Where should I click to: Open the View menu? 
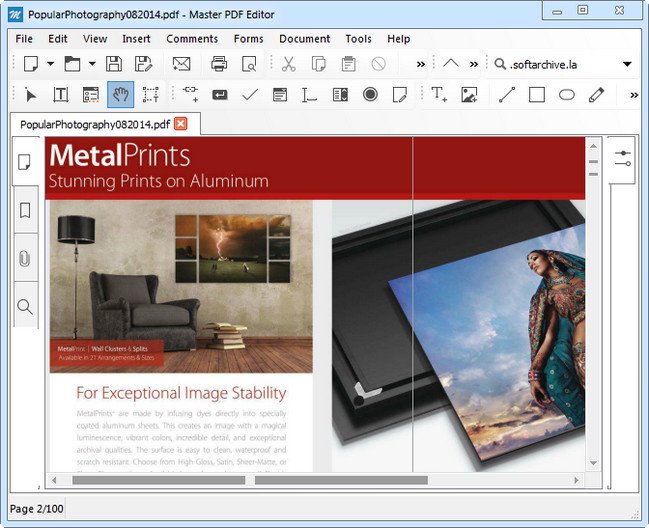95,38
